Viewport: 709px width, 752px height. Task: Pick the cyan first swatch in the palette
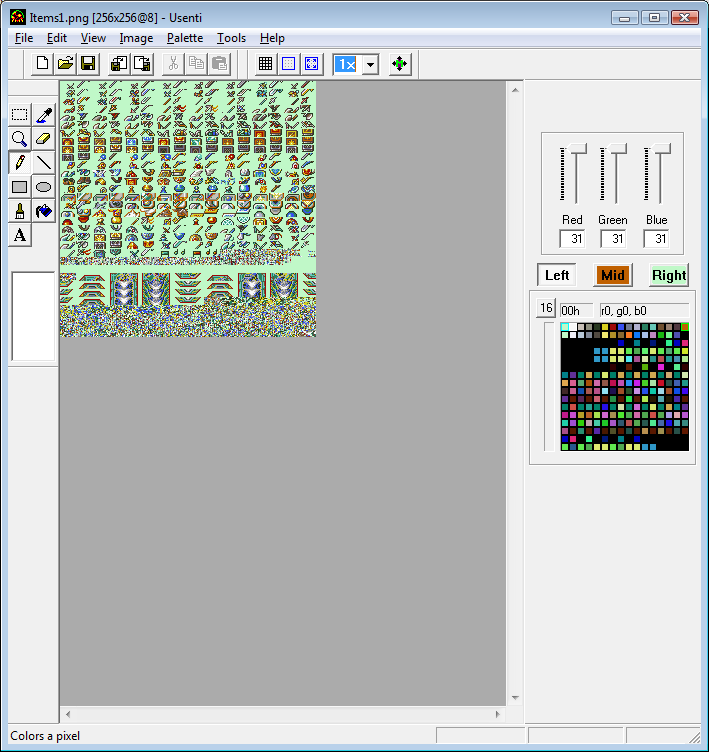(x=565, y=327)
